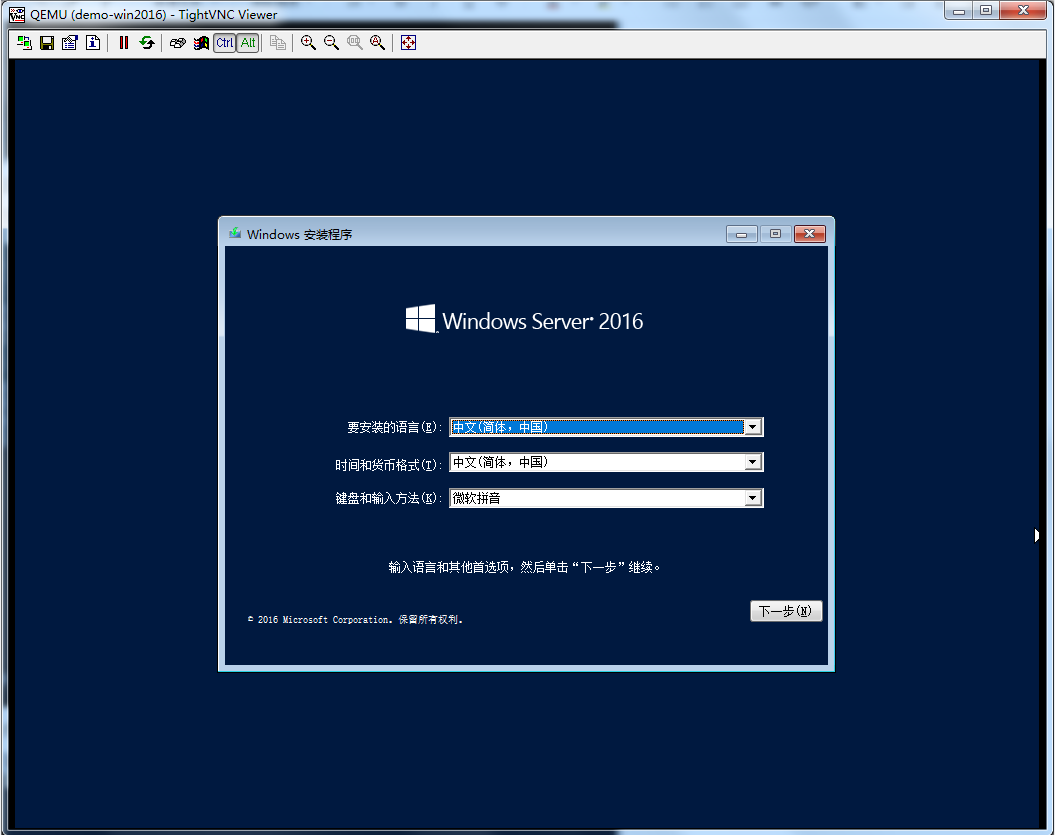Viewport: 1055px width, 835px height.
Task: Maximize the TightVNC Viewer window
Action: point(986,11)
